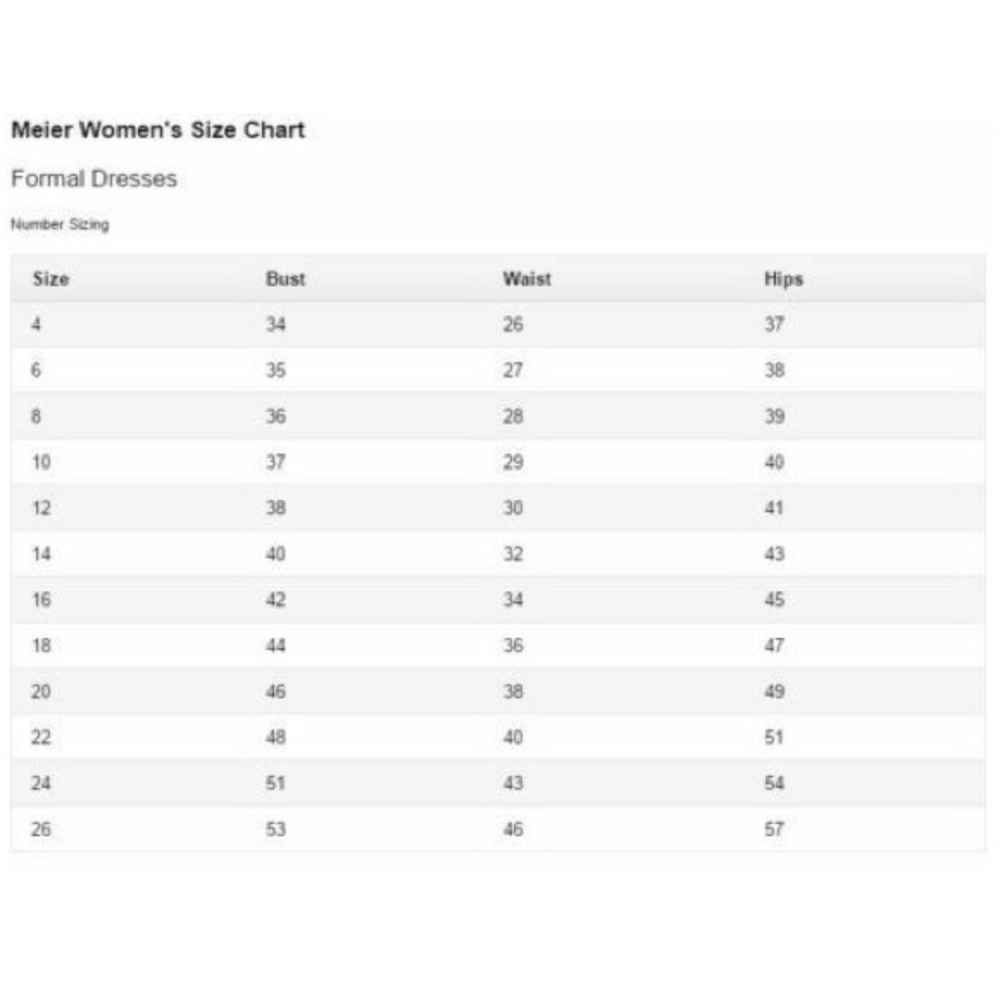Click hips value 57 in size 26 row

click(x=774, y=829)
